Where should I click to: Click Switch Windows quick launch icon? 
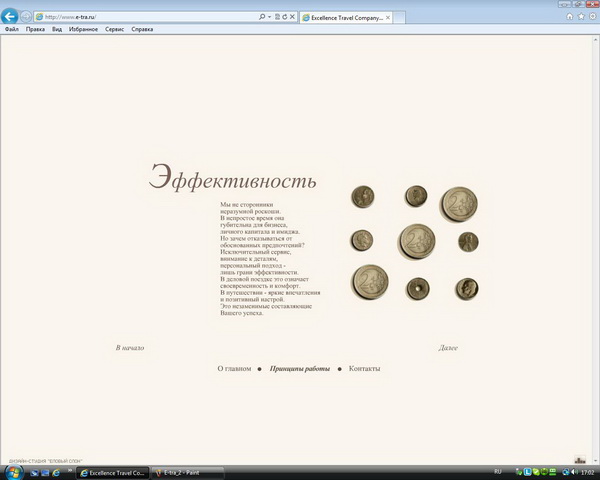tap(45, 473)
